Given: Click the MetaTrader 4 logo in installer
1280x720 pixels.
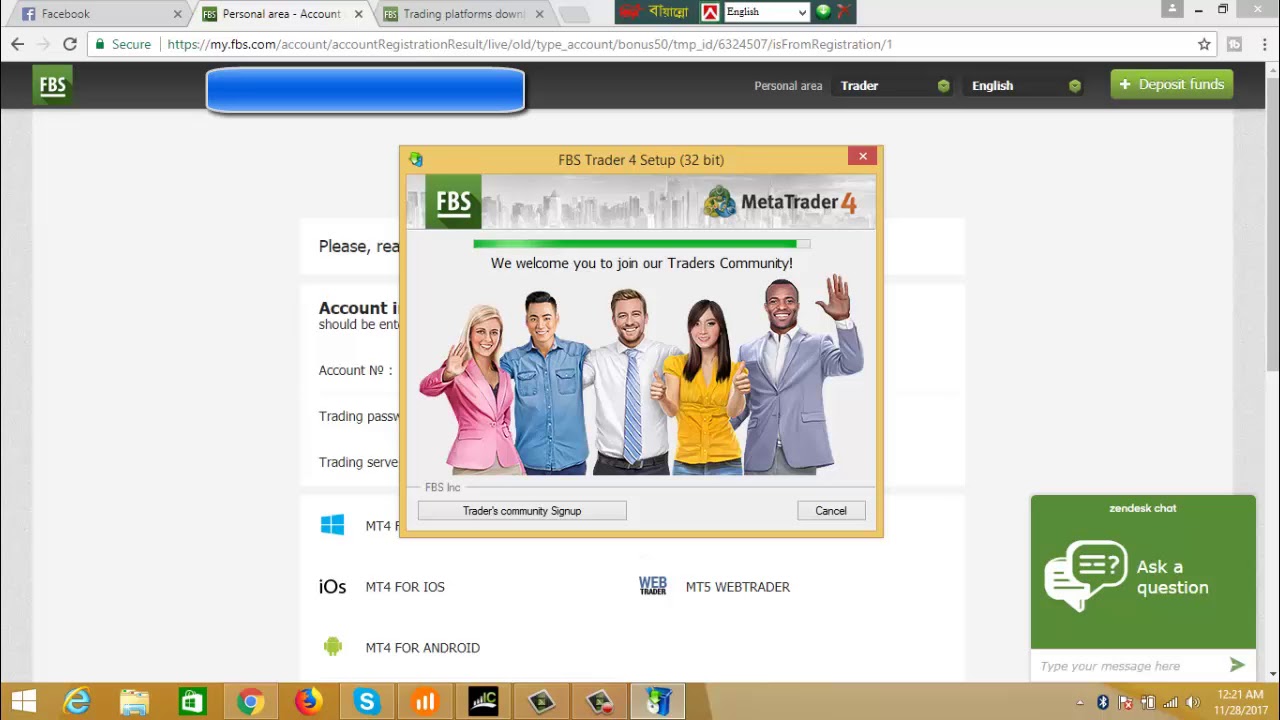Looking at the screenshot, I should pyautogui.click(x=780, y=202).
